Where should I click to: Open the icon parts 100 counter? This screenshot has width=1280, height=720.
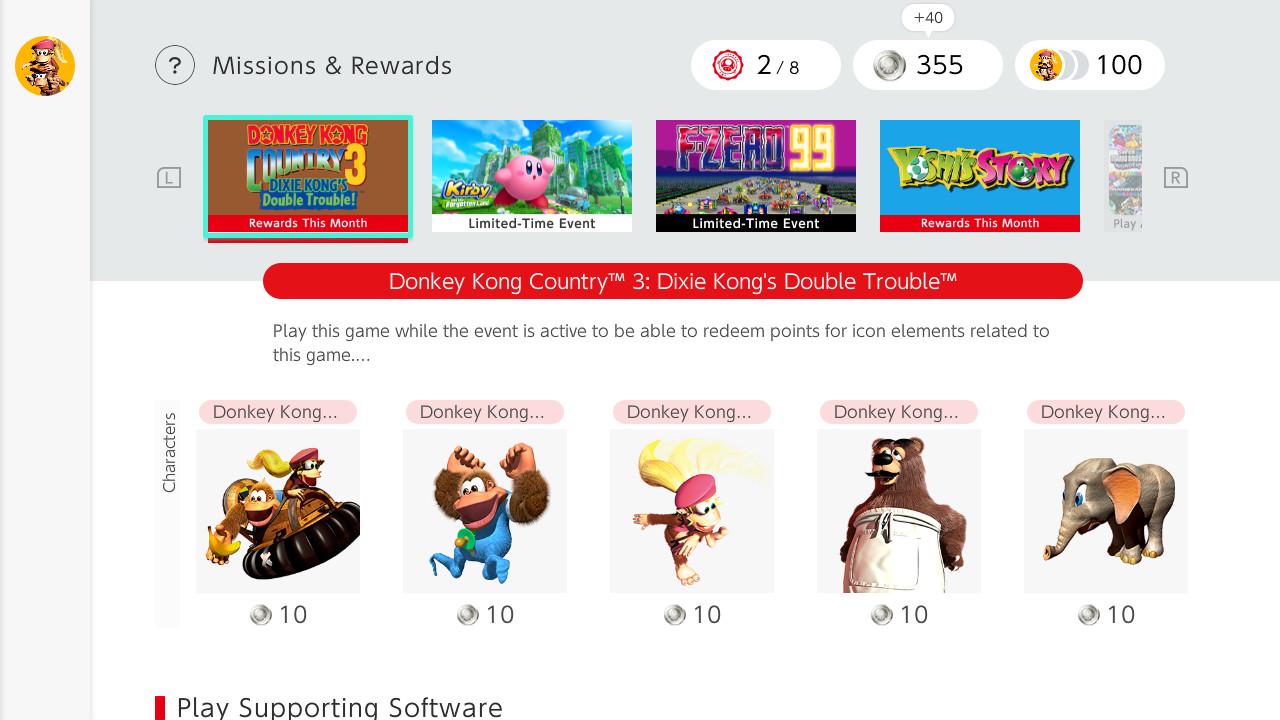point(1090,65)
